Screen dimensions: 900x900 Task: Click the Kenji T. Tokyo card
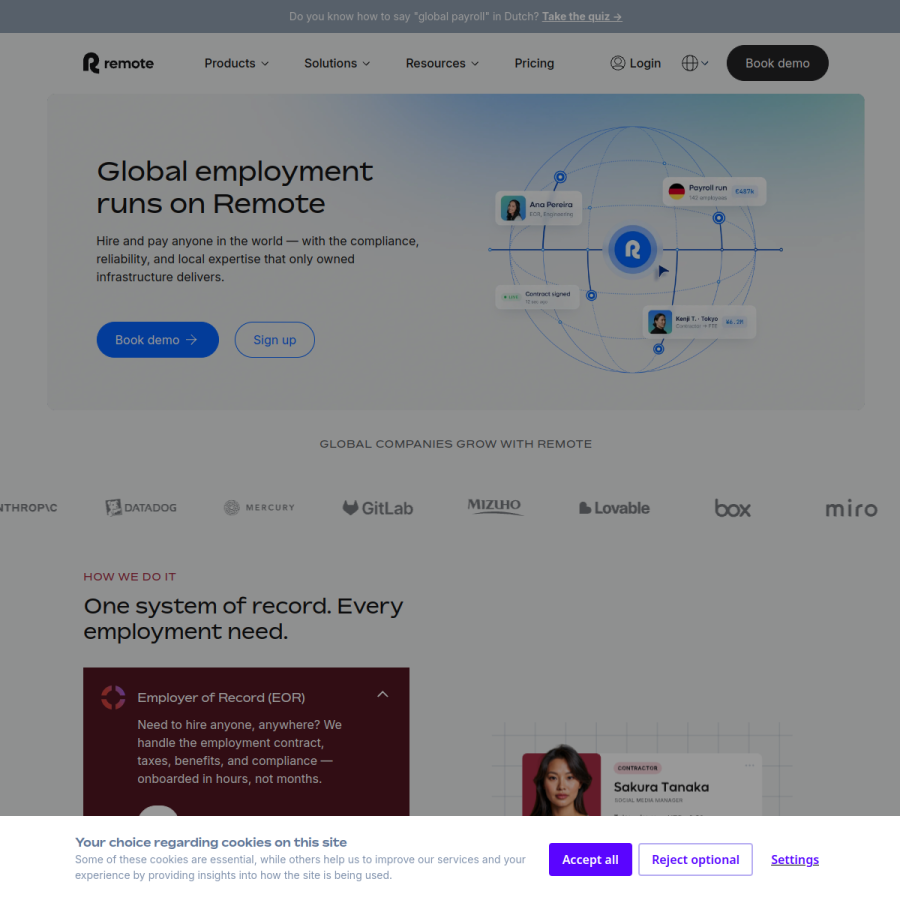(x=699, y=322)
